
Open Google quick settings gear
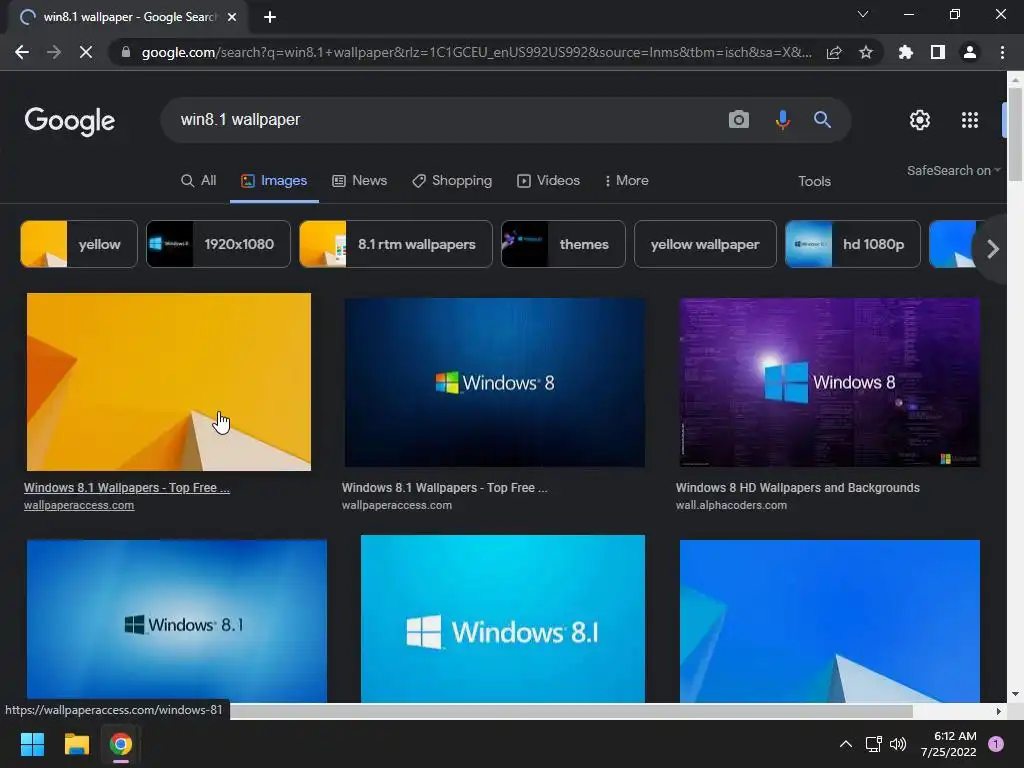point(920,120)
